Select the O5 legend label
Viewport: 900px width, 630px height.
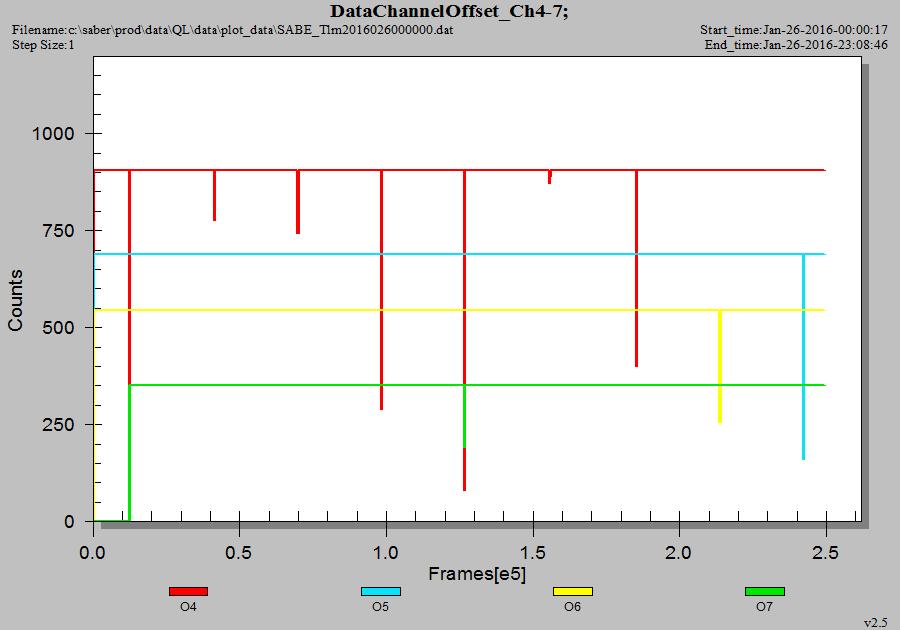coord(381,606)
